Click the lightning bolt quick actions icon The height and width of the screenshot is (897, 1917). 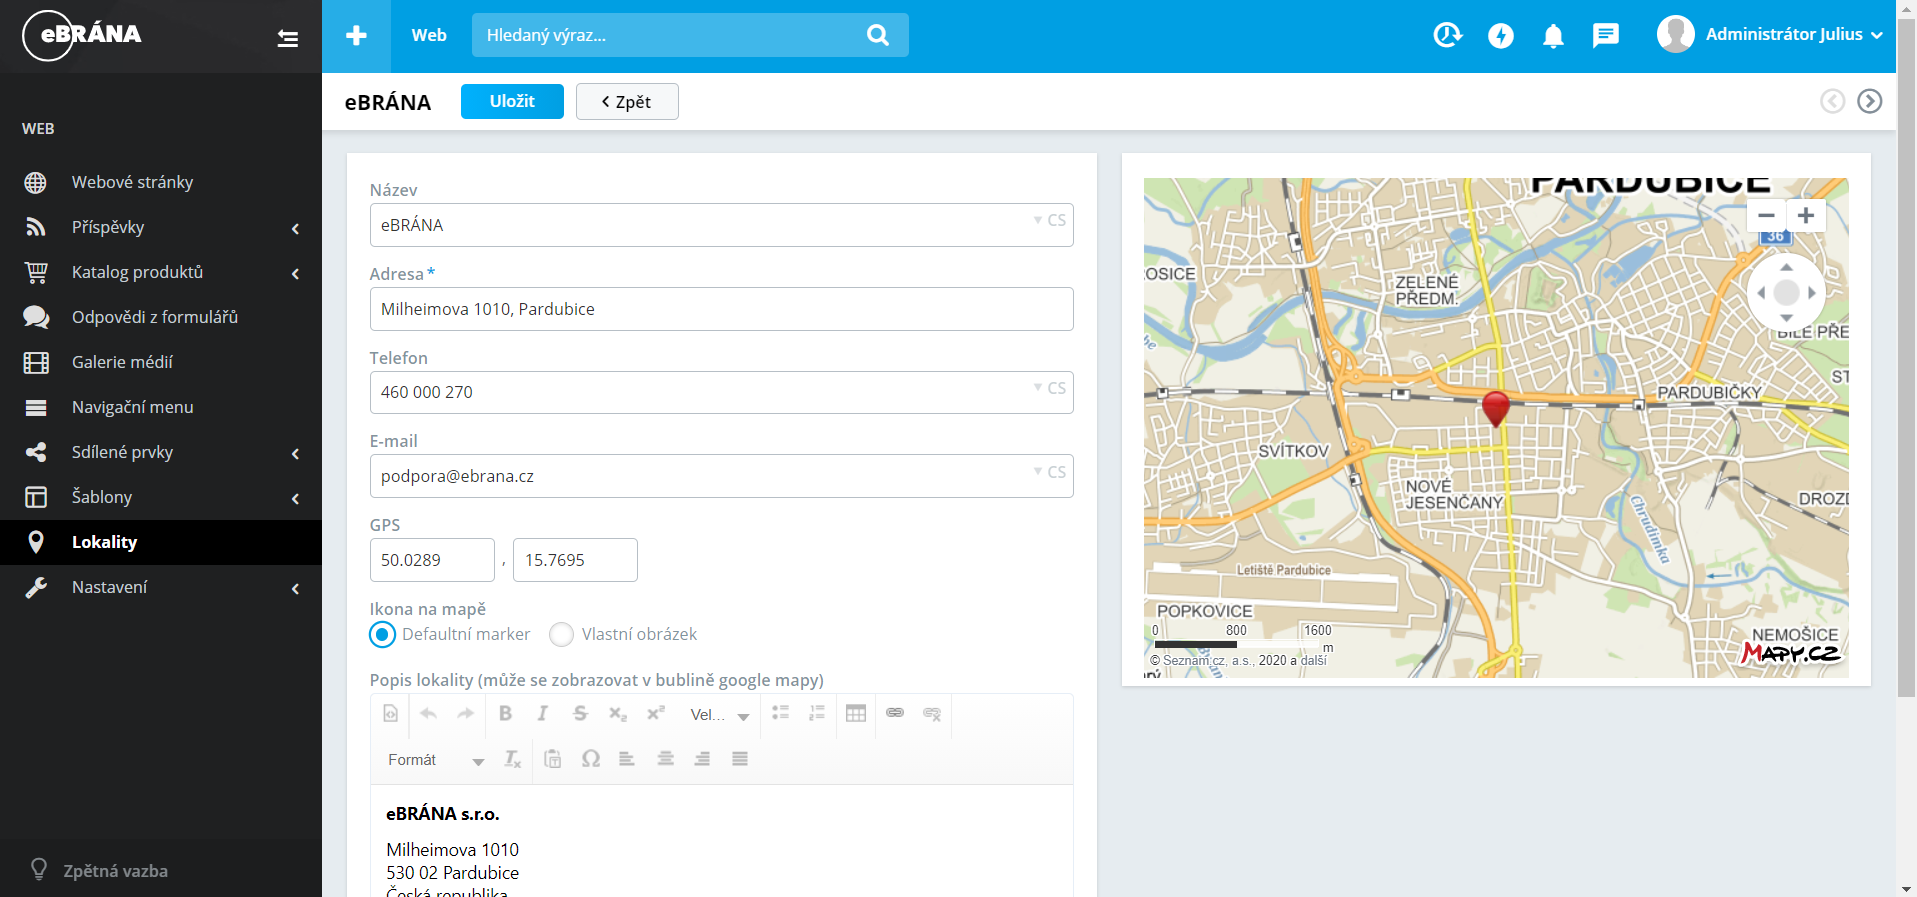pyautogui.click(x=1501, y=36)
